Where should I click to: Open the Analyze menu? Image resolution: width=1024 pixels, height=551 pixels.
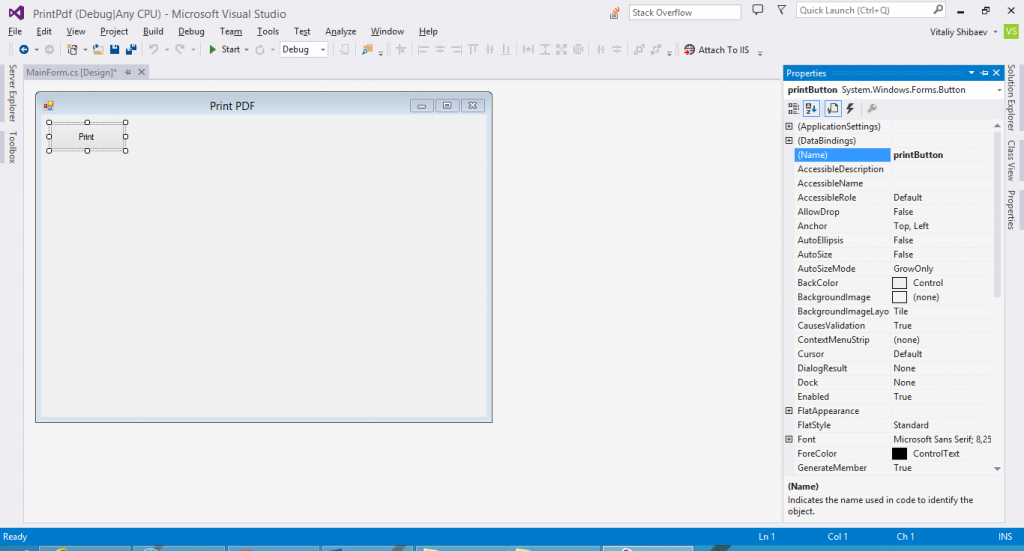[340, 31]
